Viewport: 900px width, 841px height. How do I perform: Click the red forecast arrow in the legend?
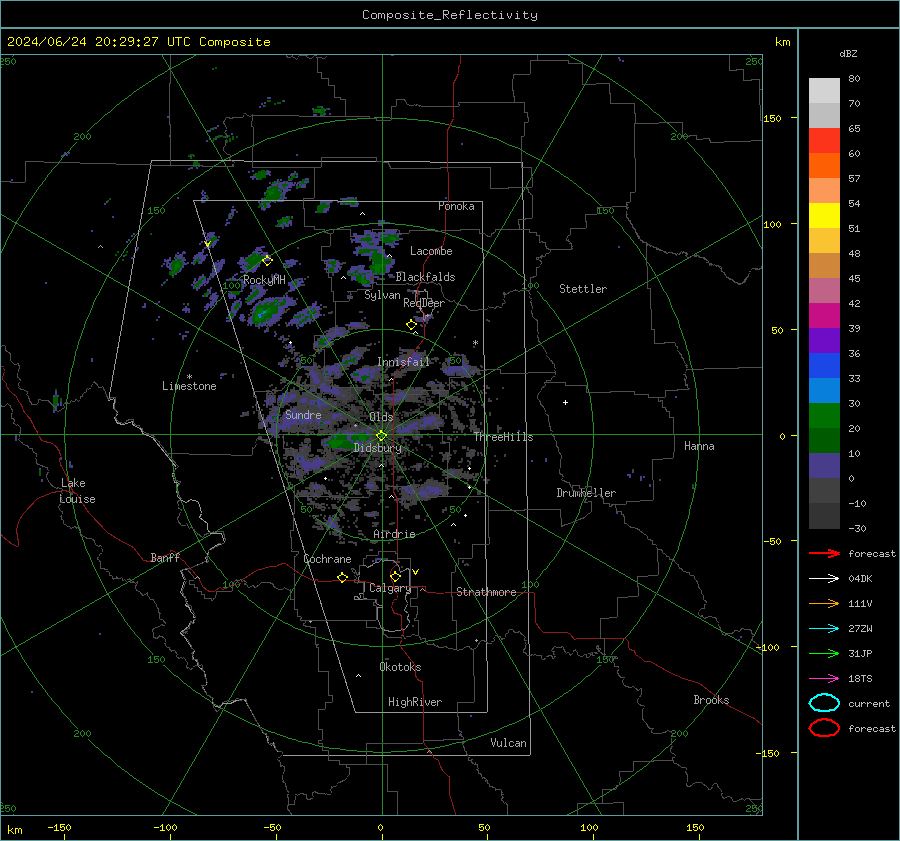click(x=824, y=553)
